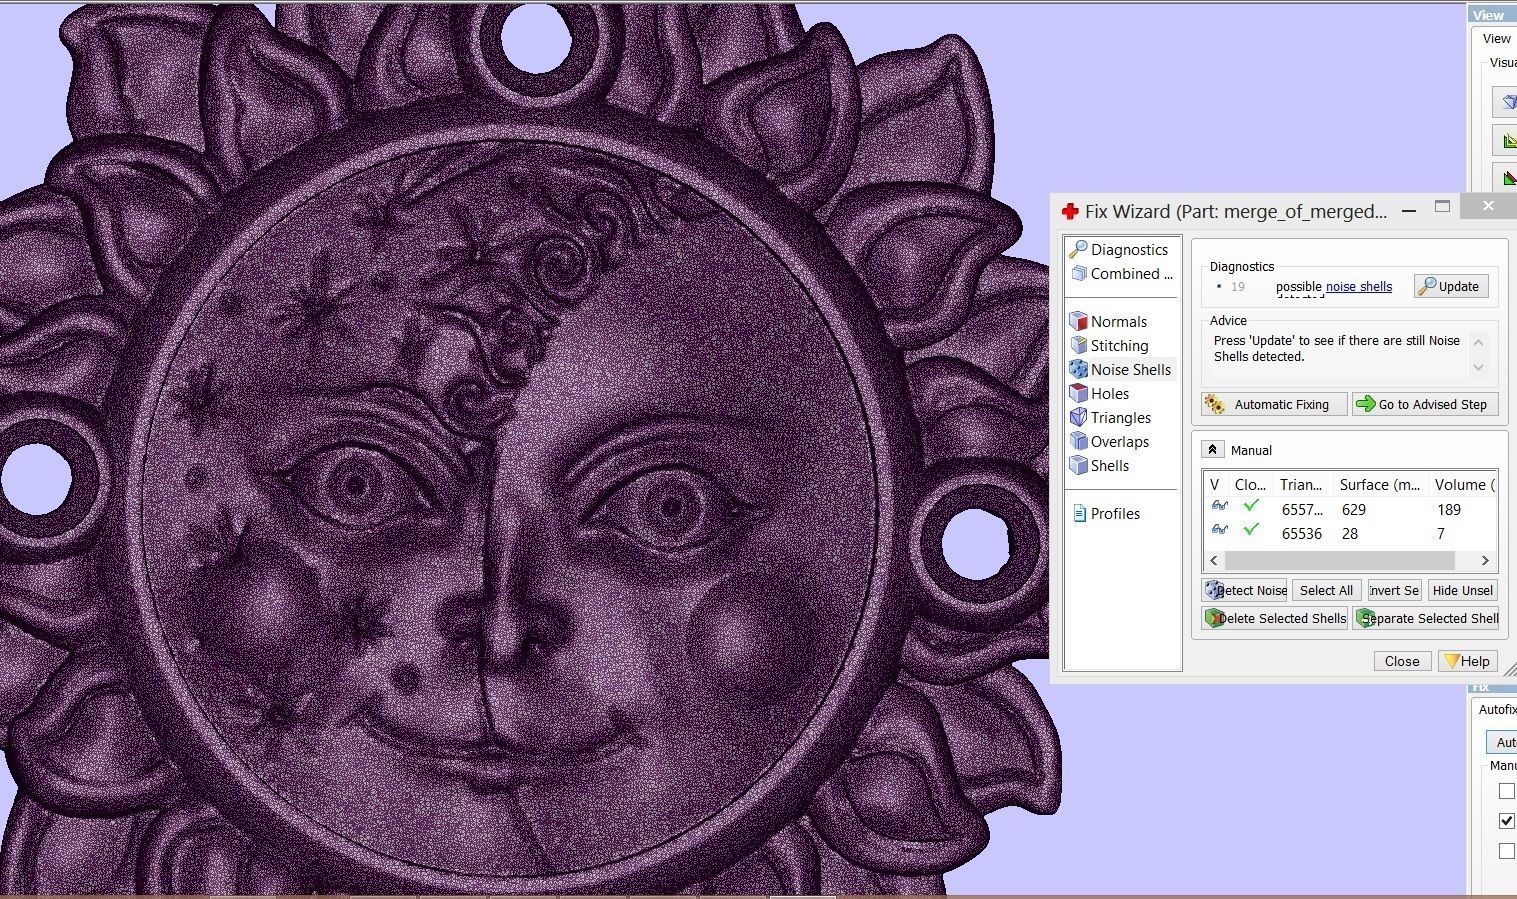This screenshot has height=899, width=1517.
Task: Click the green-red triangle visualization icon
Action: click(x=1506, y=178)
